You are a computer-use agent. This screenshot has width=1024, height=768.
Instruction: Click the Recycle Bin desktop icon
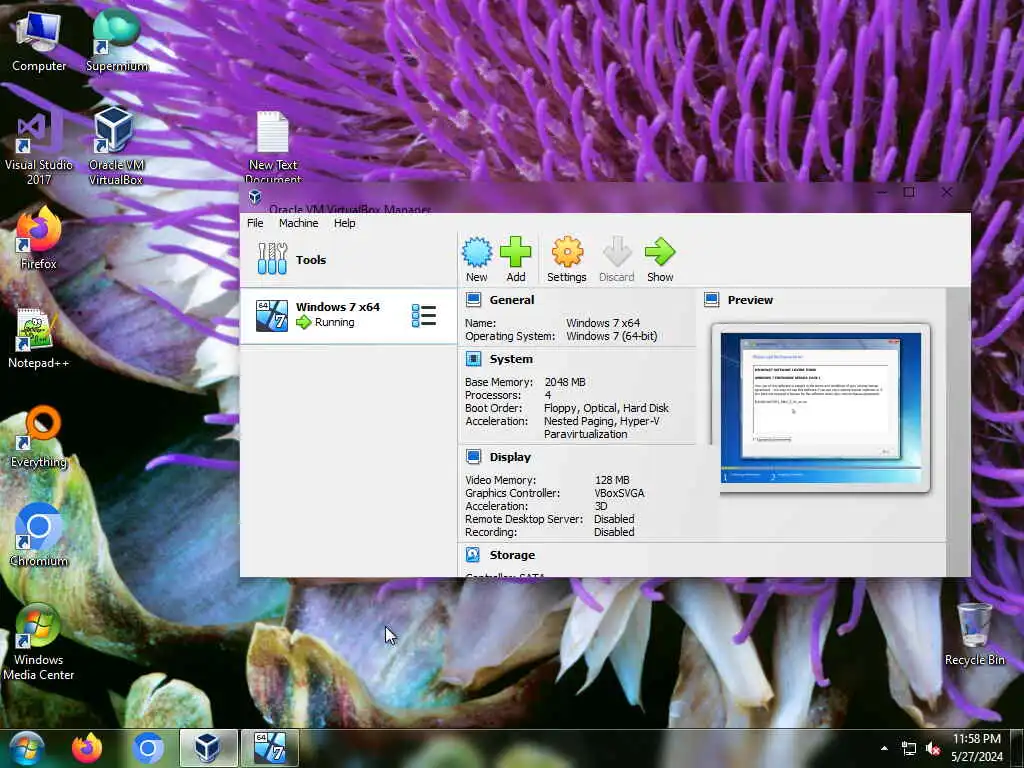(x=974, y=634)
